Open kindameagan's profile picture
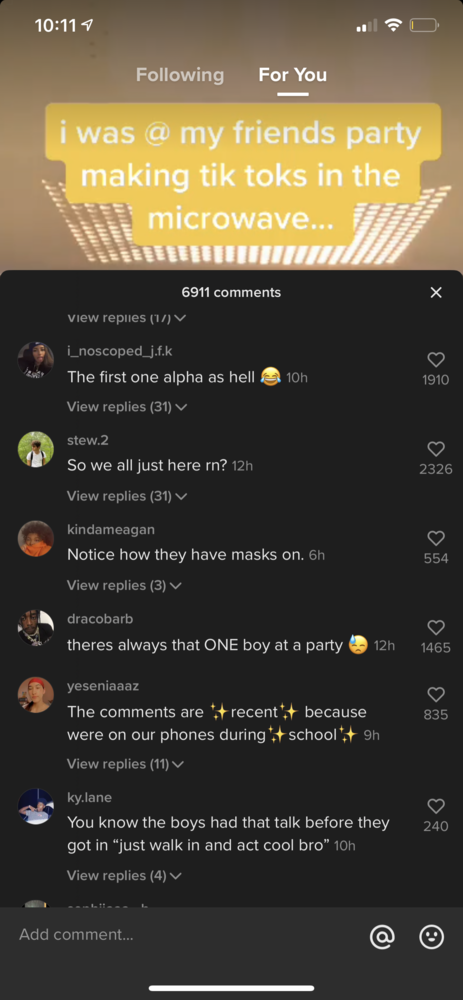This screenshot has width=463, height=1000. (x=36, y=539)
